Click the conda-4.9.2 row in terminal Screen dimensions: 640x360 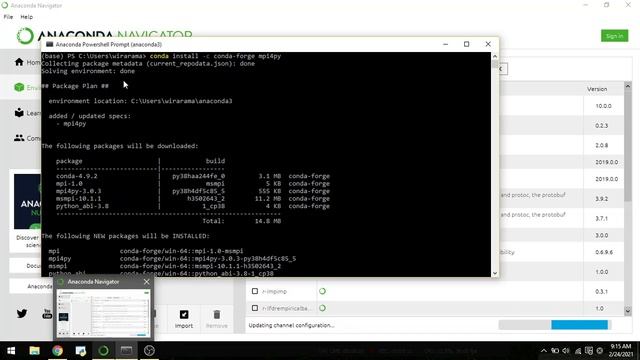point(193,176)
